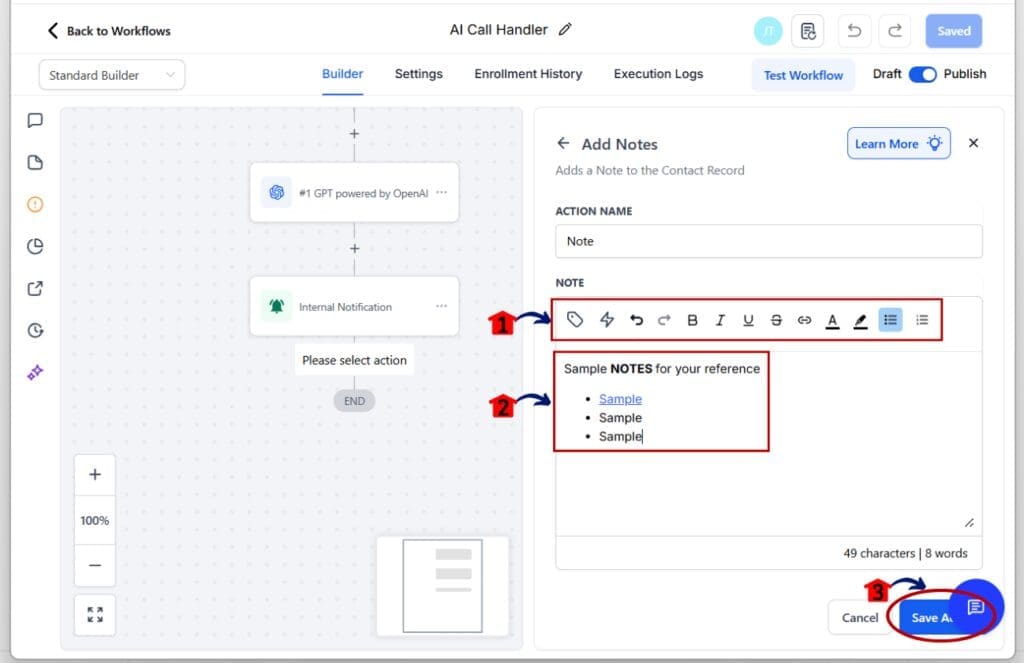Click the Action Name input field
The width and height of the screenshot is (1024, 663).
click(x=768, y=241)
